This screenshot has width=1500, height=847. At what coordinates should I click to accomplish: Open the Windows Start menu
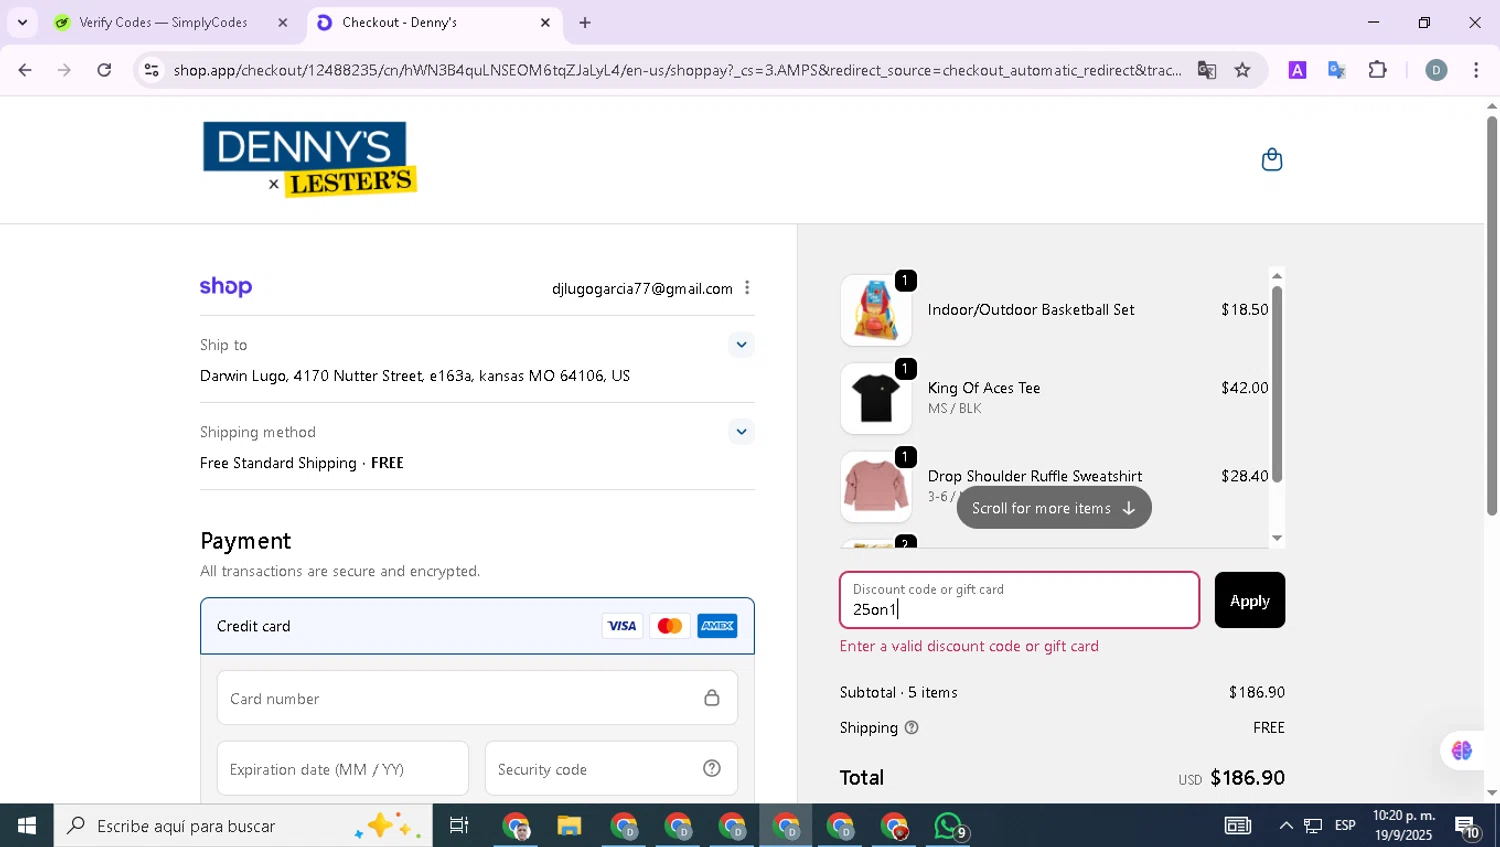point(27,826)
